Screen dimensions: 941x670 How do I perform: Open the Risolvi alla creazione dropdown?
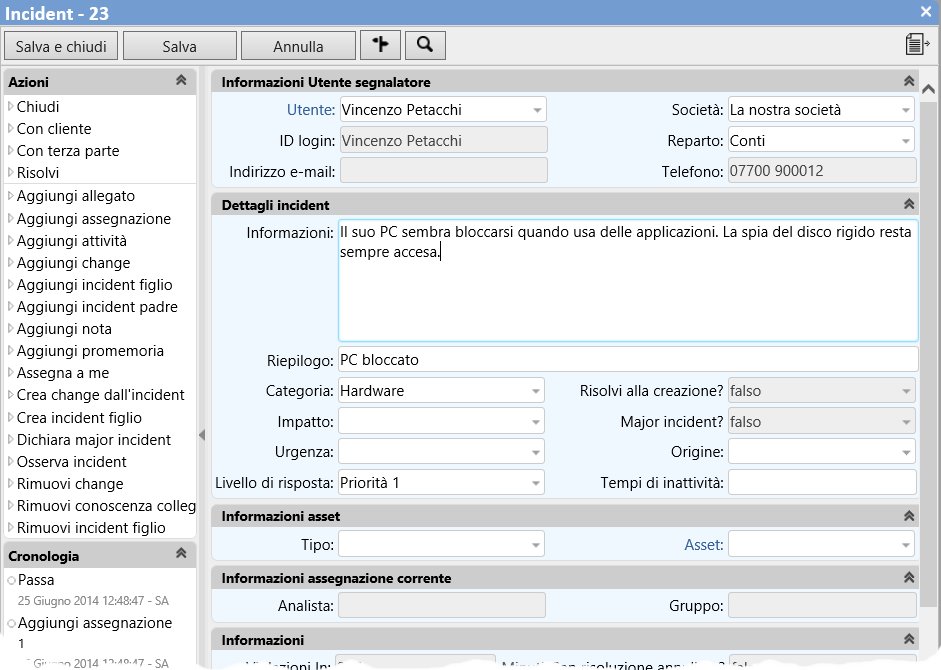906,391
